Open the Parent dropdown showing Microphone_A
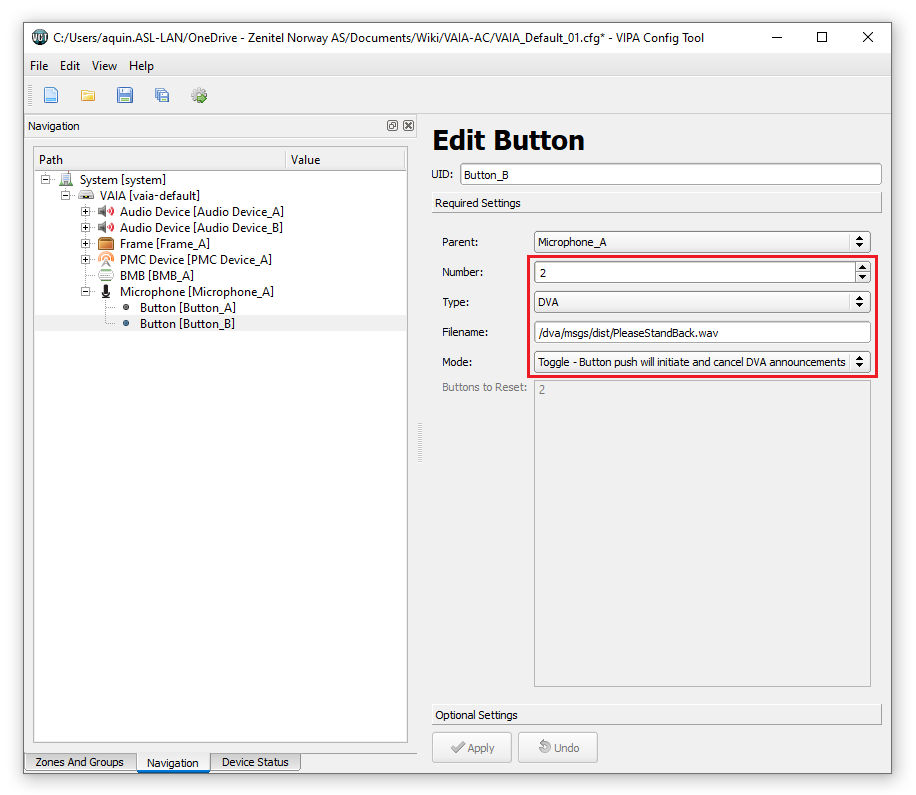The image size is (916, 795). [x=702, y=242]
